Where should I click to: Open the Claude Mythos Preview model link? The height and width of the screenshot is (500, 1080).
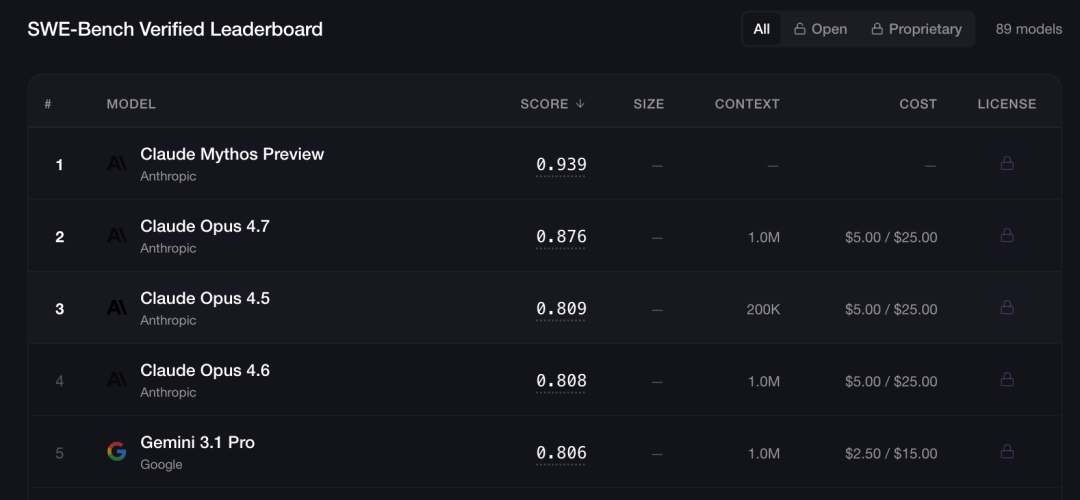[x=232, y=154]
